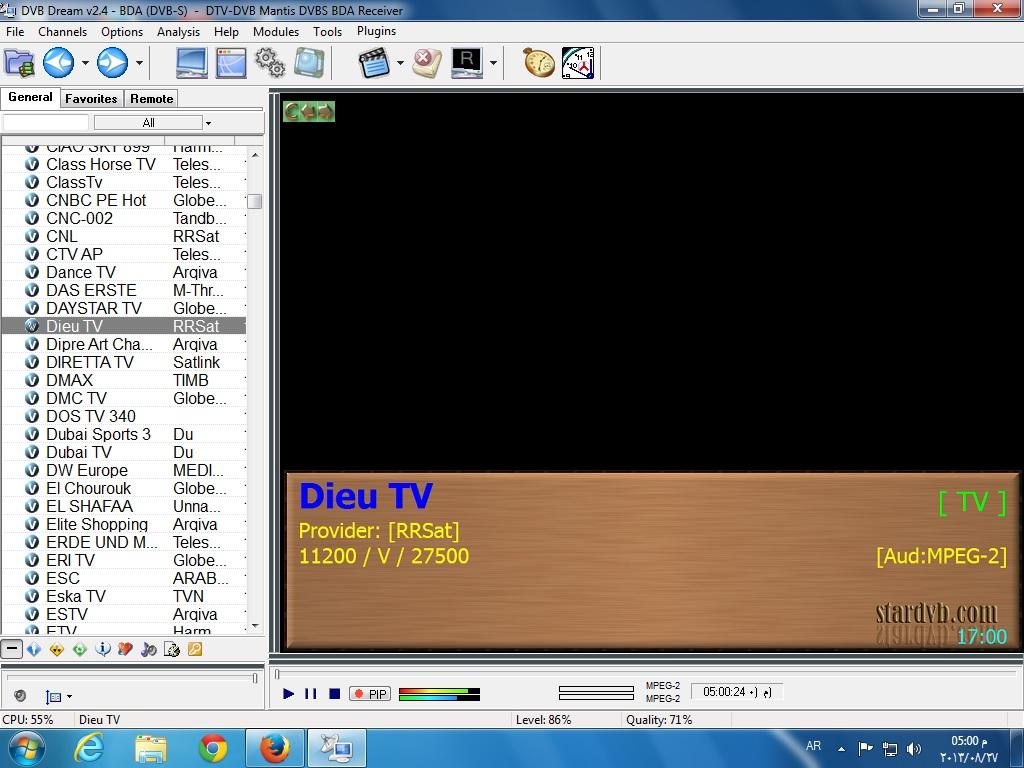The image size is (1024, 768).
Task: Open dropdown arrow next to next channel
Action: (139, 63)
